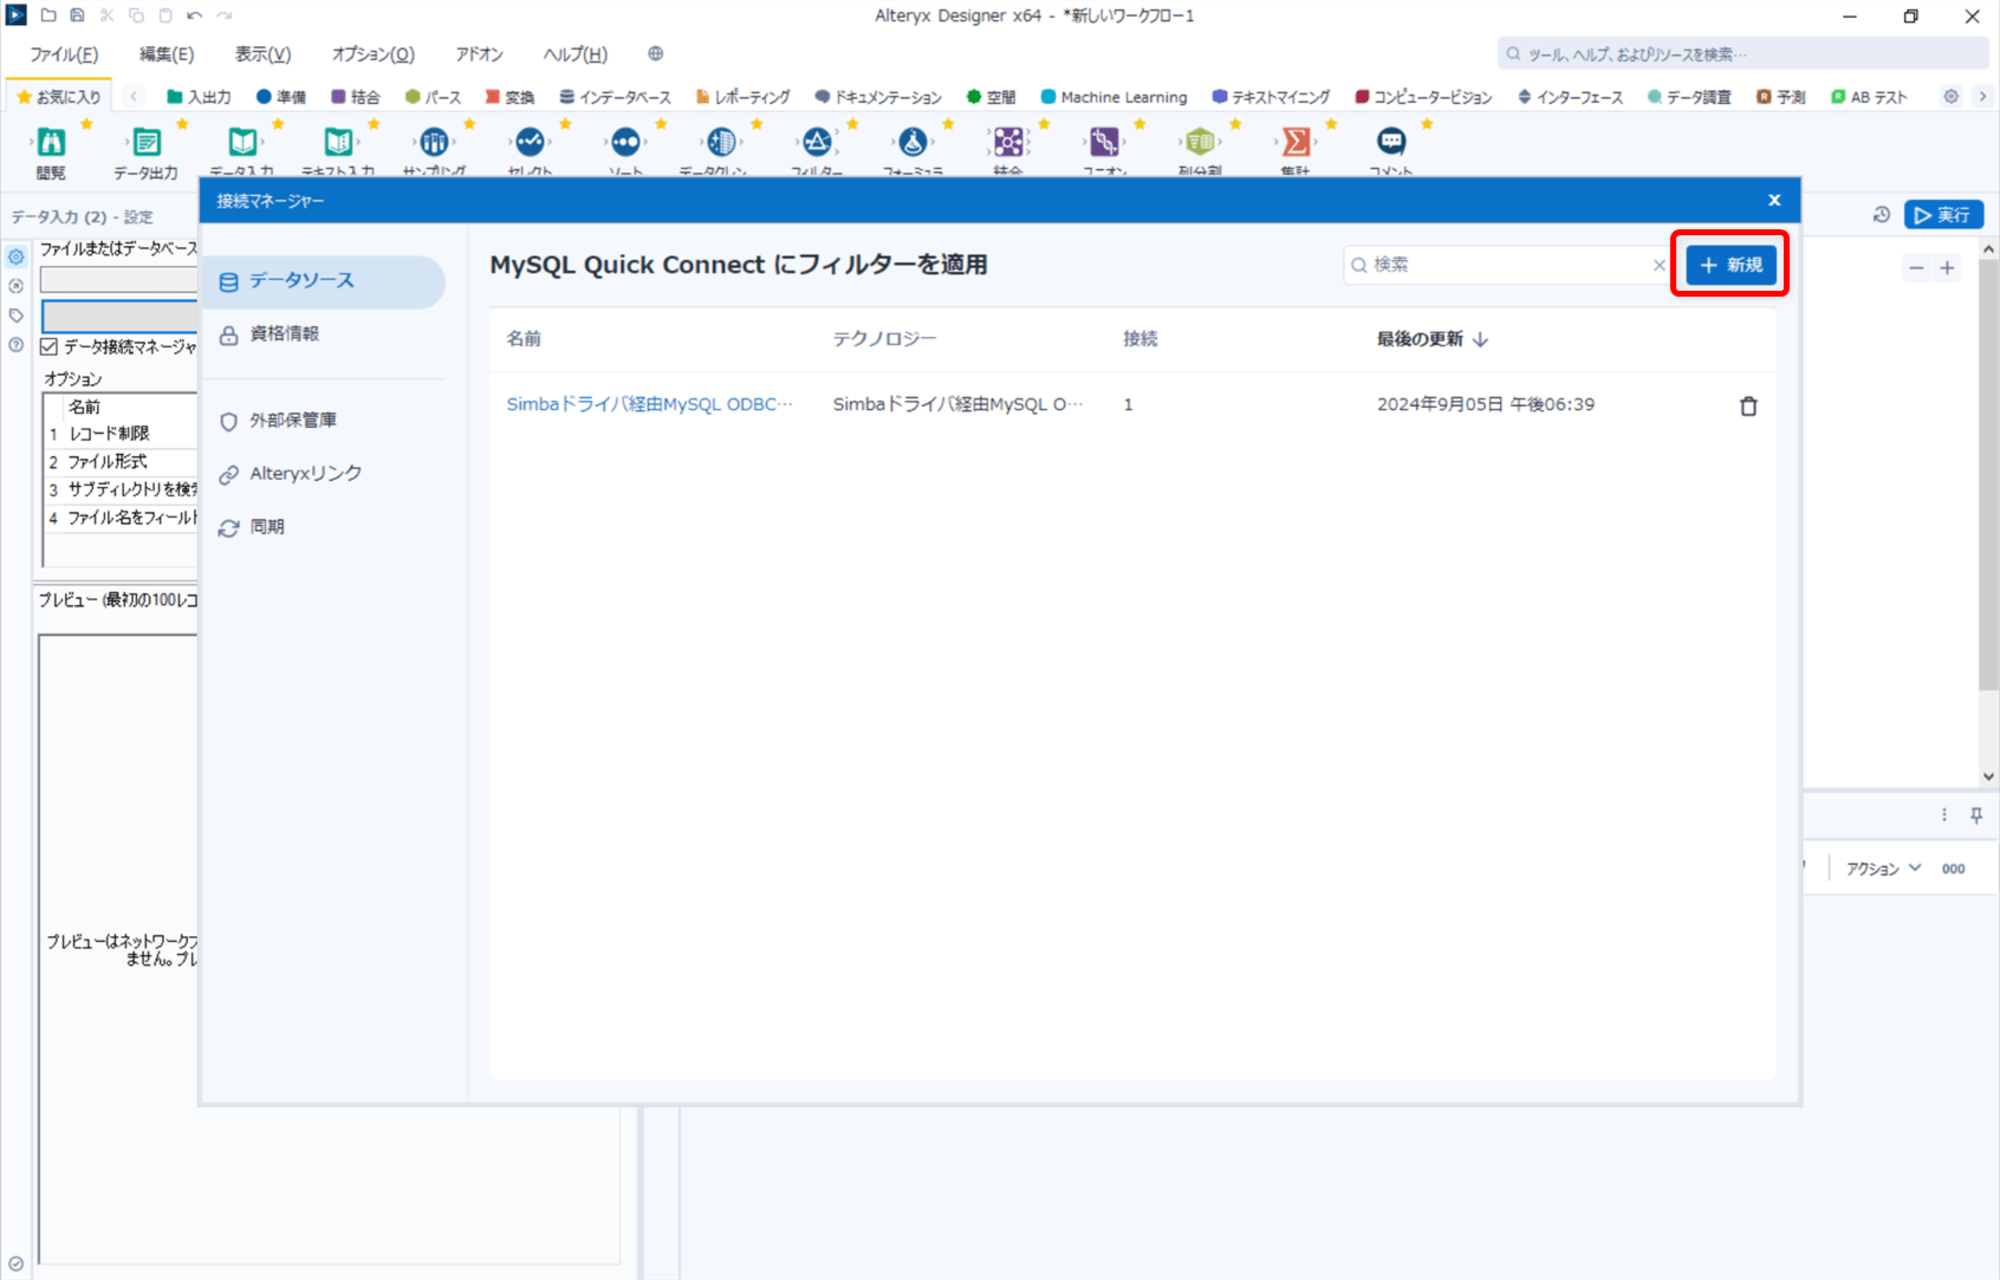Image resolution: width=2000 pixels, height=1280 pixels.
Task: Click the Save icon in the title bar
Action: [77, 15]
